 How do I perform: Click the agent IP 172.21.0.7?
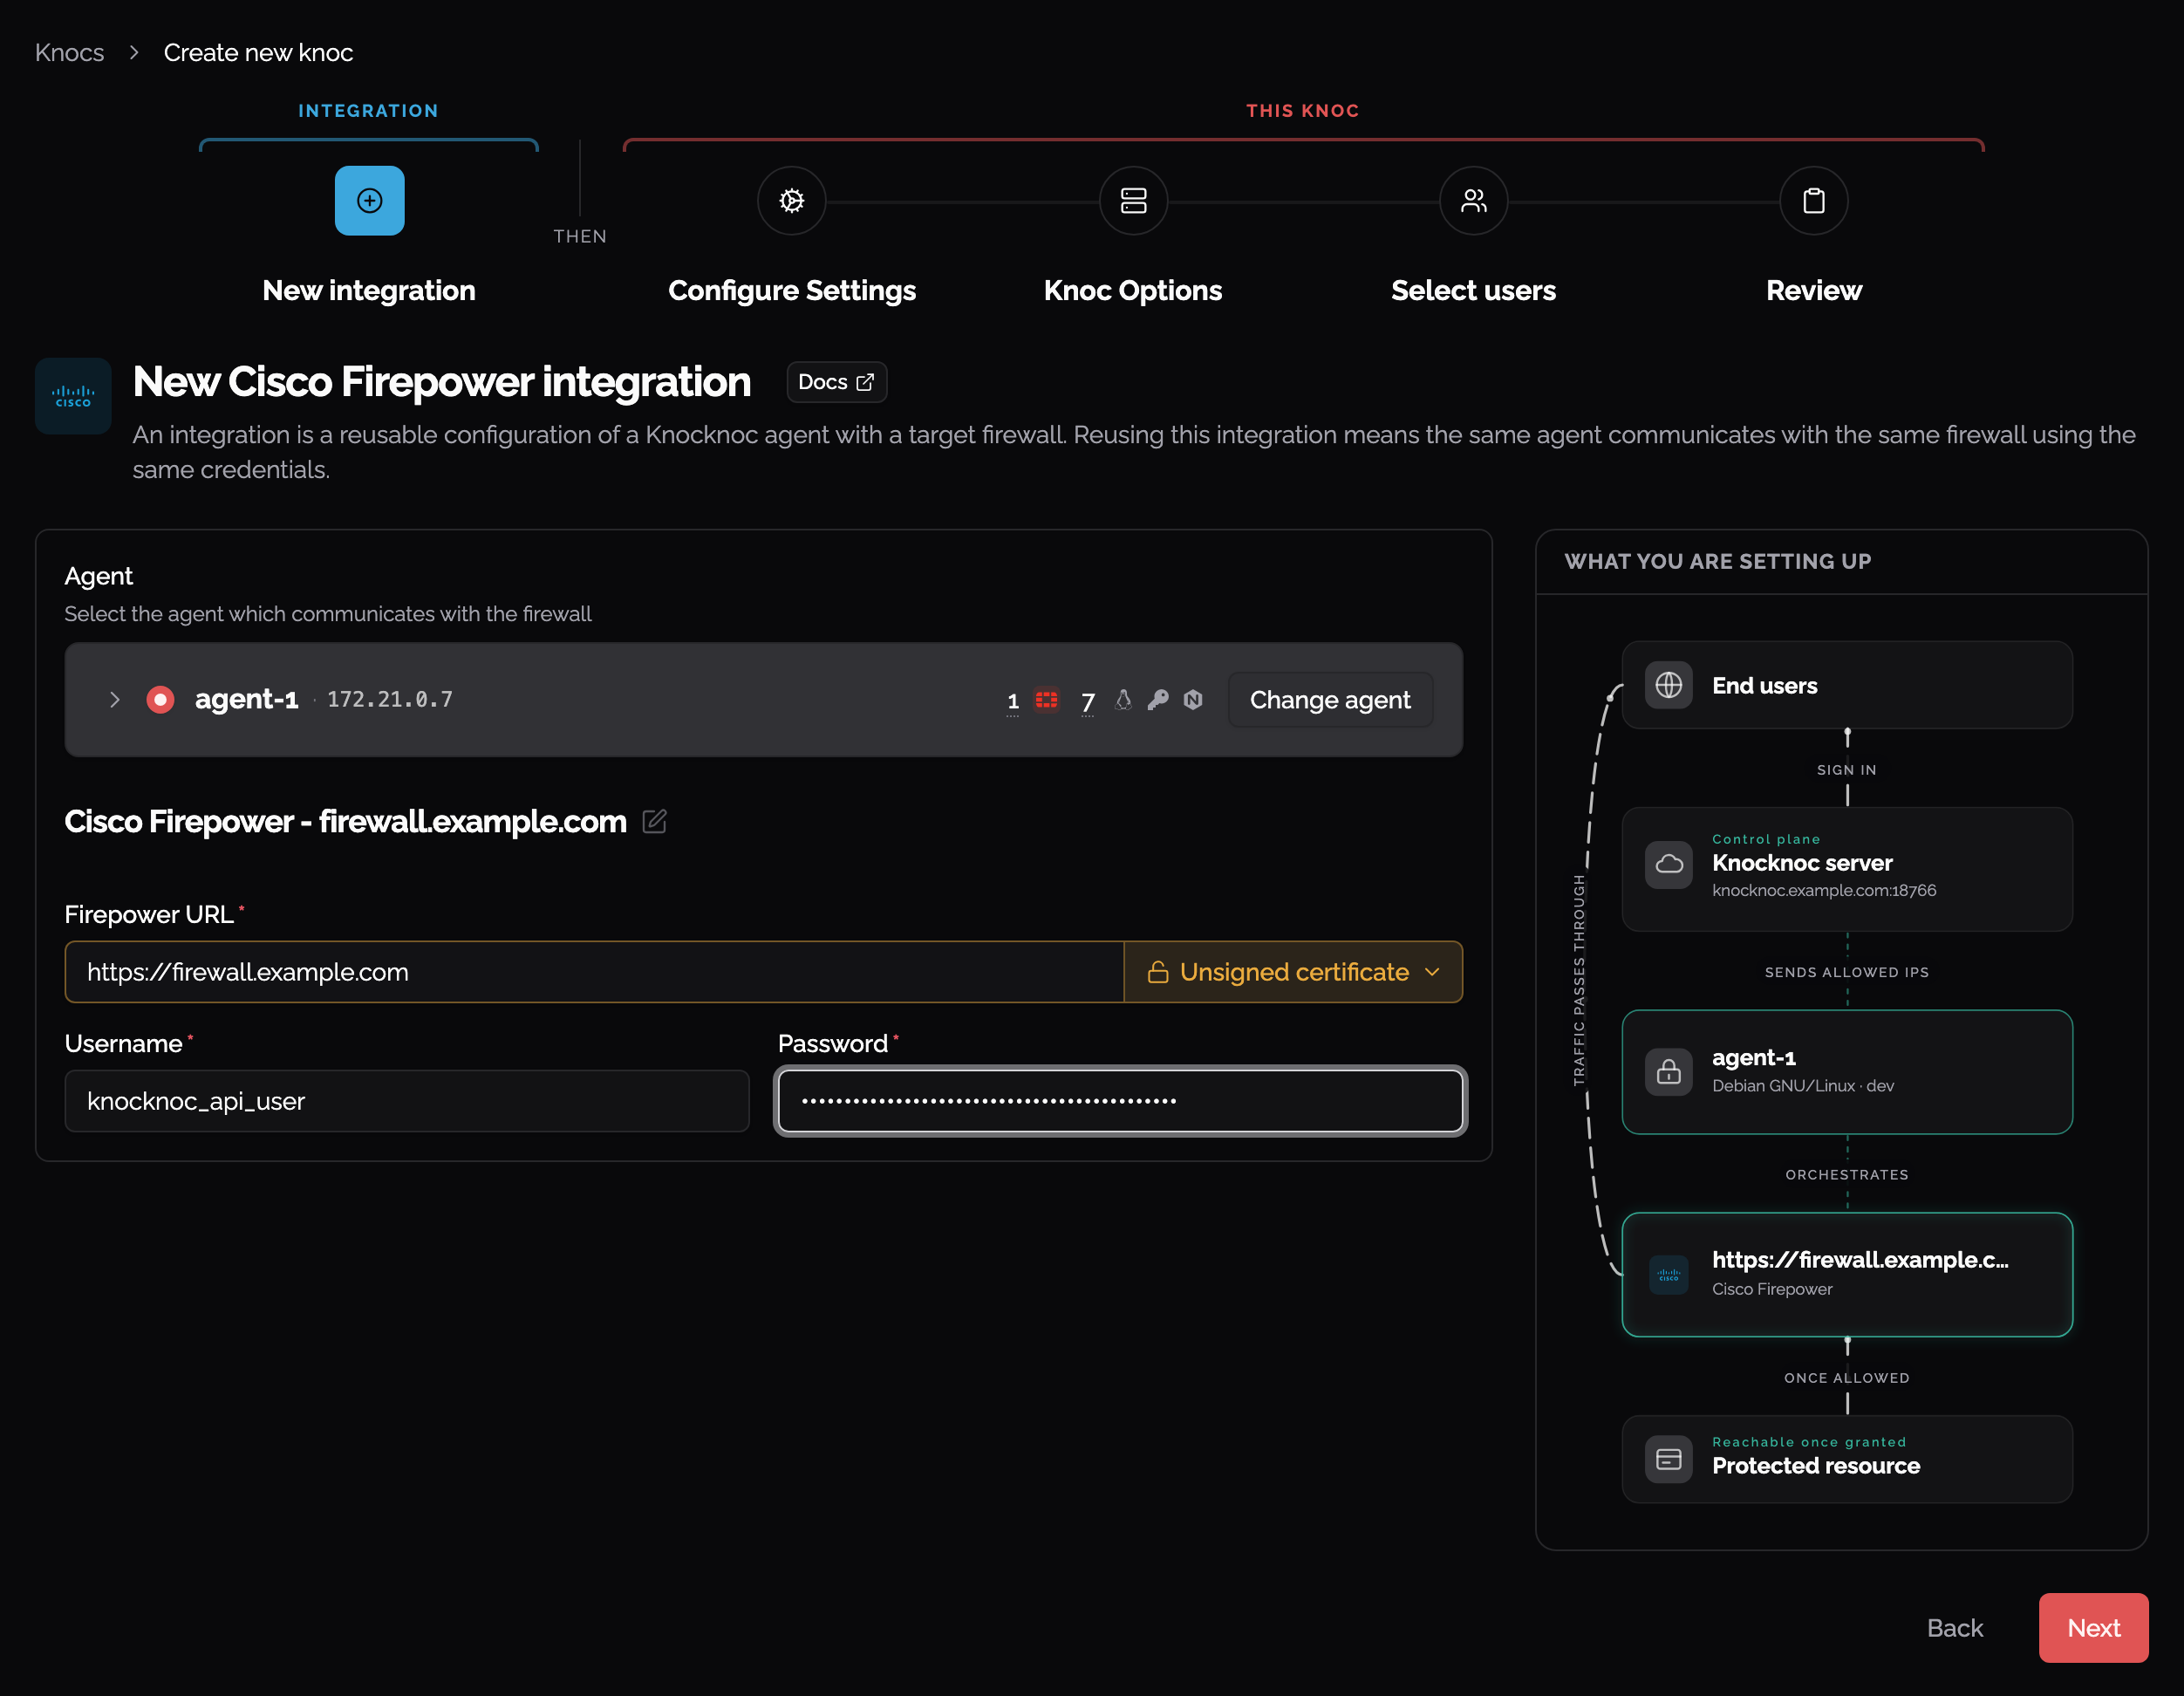click(389, 699)
